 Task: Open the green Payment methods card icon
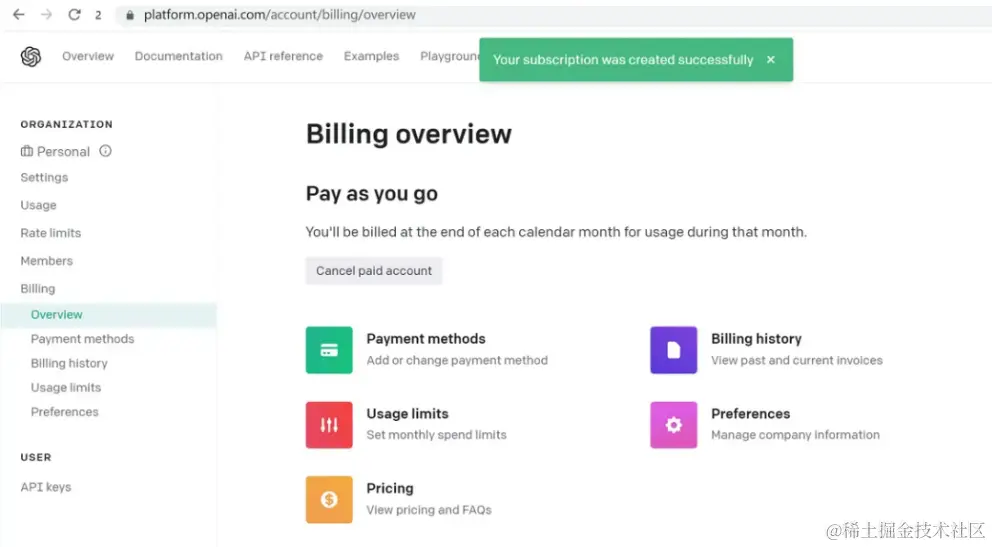(329, 350)
